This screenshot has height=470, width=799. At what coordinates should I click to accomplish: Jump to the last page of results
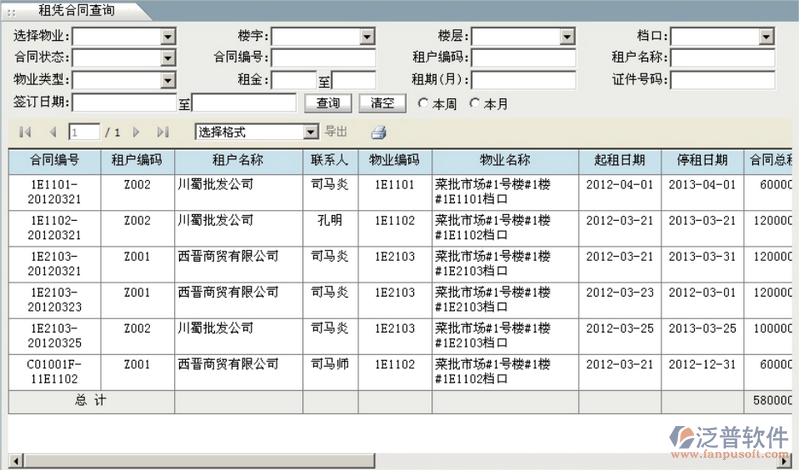point(163,133)
